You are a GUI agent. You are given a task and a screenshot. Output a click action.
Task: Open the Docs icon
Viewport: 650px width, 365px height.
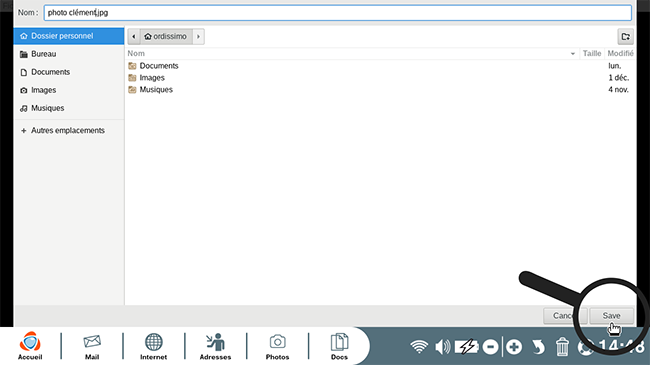point(339,346)
